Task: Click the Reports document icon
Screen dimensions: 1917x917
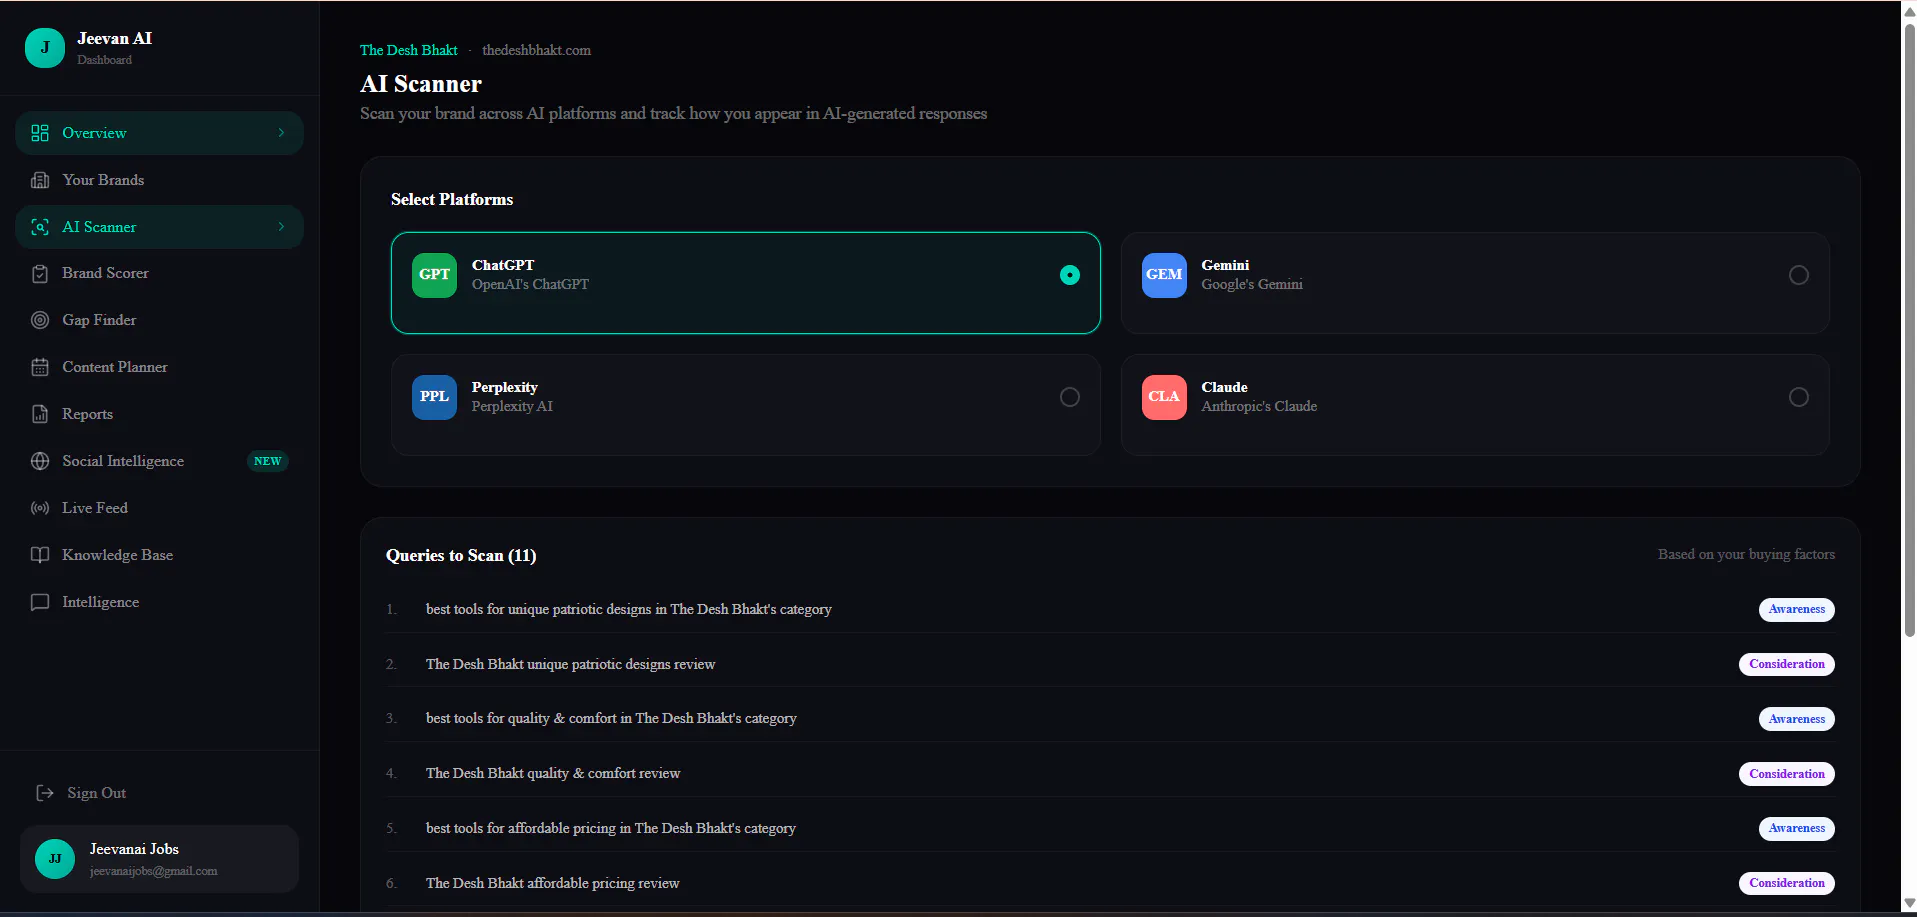Action: pos(40,414)
